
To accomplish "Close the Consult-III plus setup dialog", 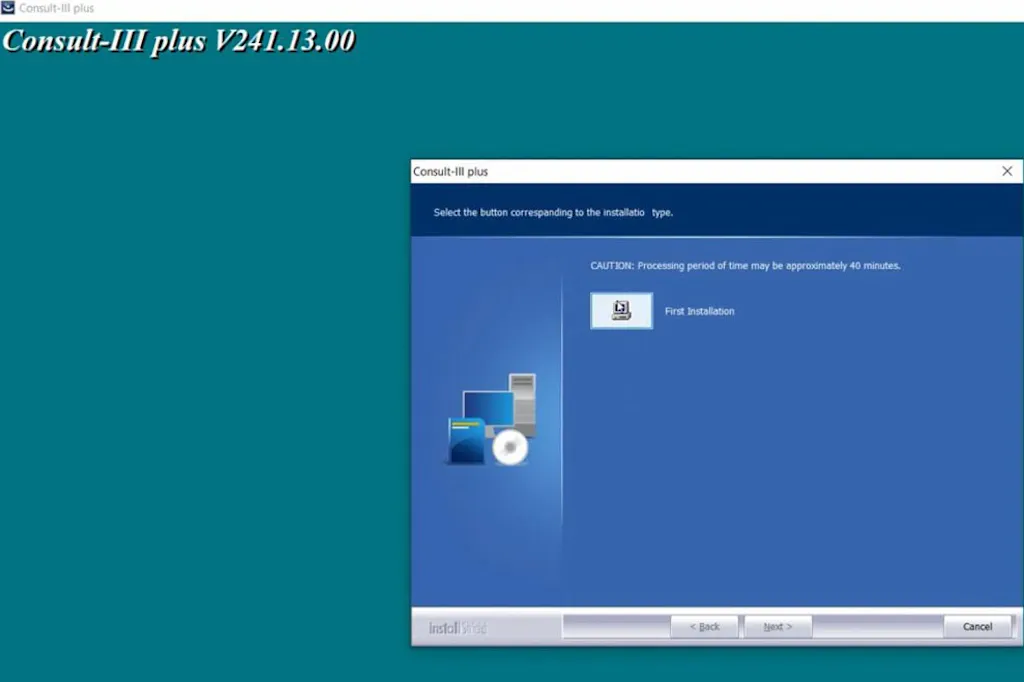I will coord(1007,171).
